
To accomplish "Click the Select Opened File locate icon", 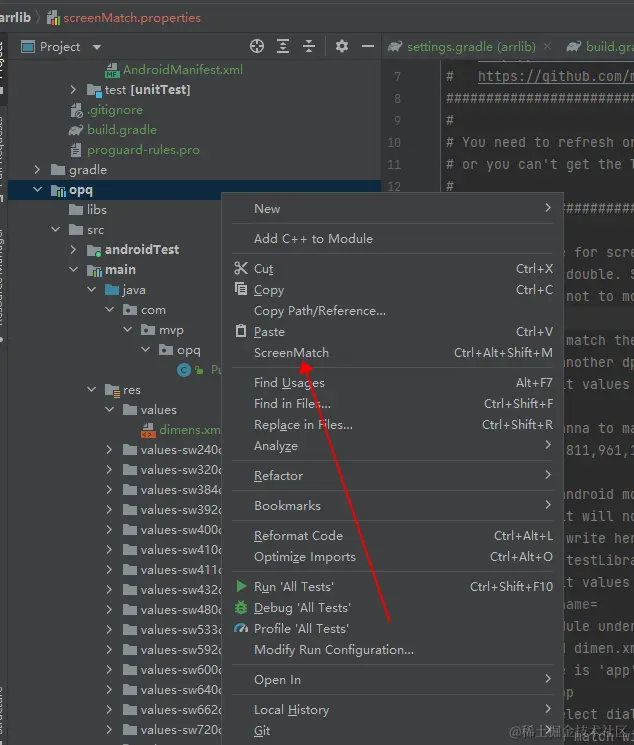I will coord(257,47).
